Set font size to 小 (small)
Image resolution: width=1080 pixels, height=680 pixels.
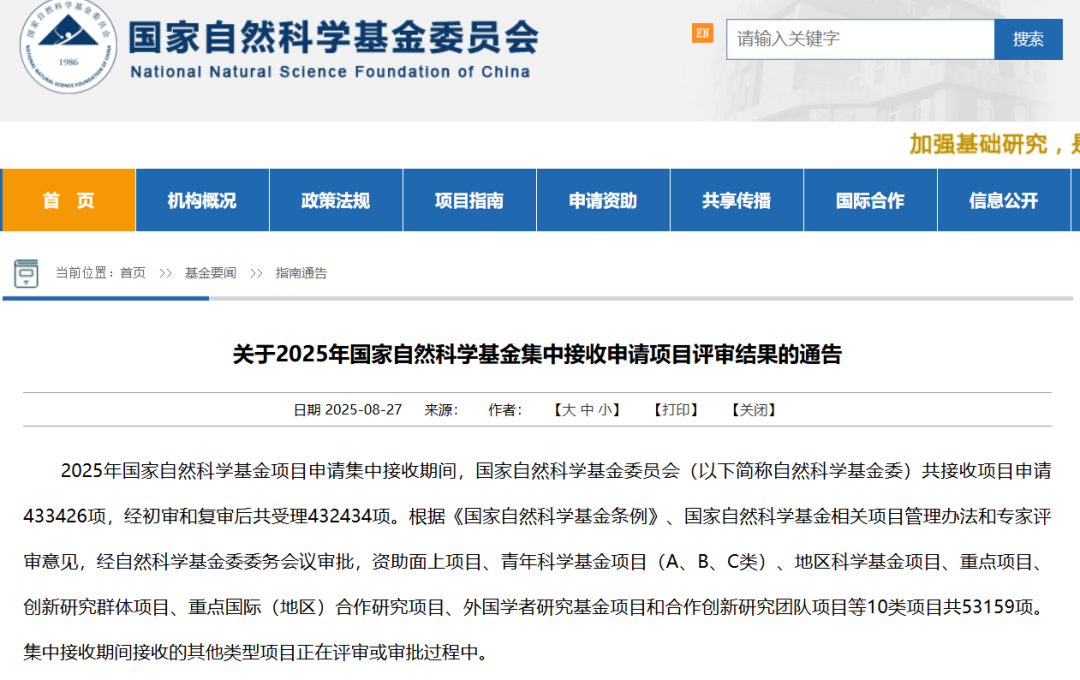(x=605, y=410)
